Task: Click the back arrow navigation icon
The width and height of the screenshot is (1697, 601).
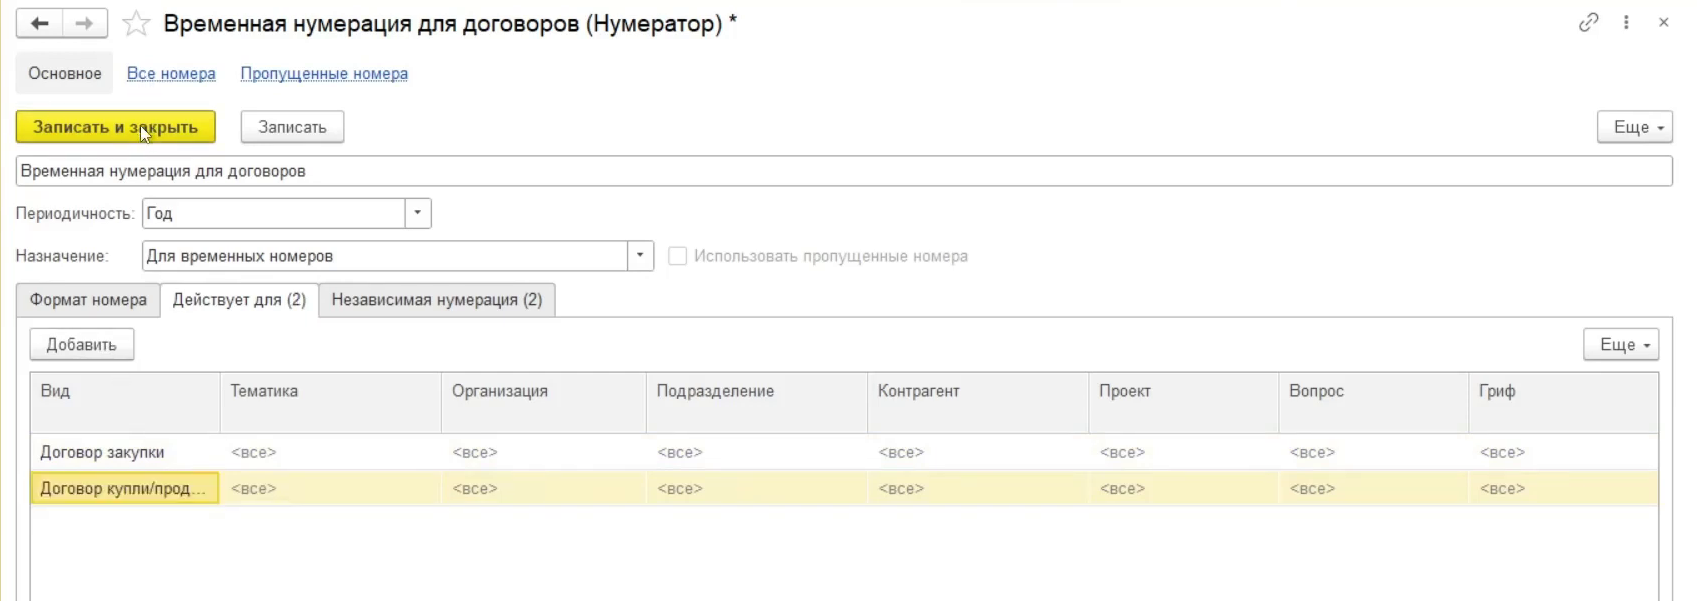Action: coord(39,23)
